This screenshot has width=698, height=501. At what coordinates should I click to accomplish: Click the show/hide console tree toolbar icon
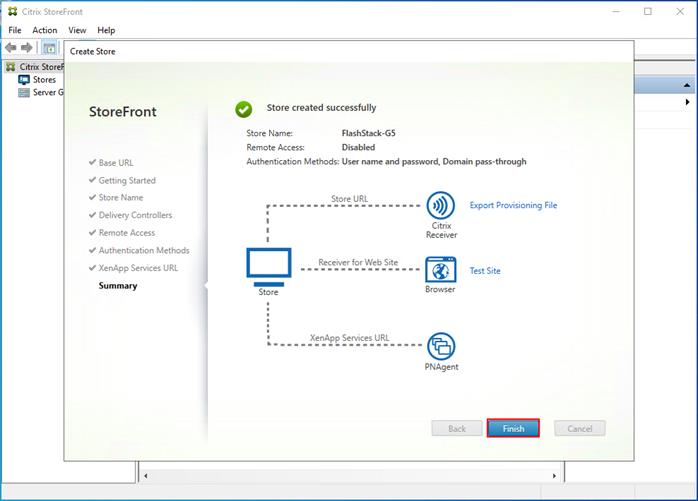click(x=49, y=48)
